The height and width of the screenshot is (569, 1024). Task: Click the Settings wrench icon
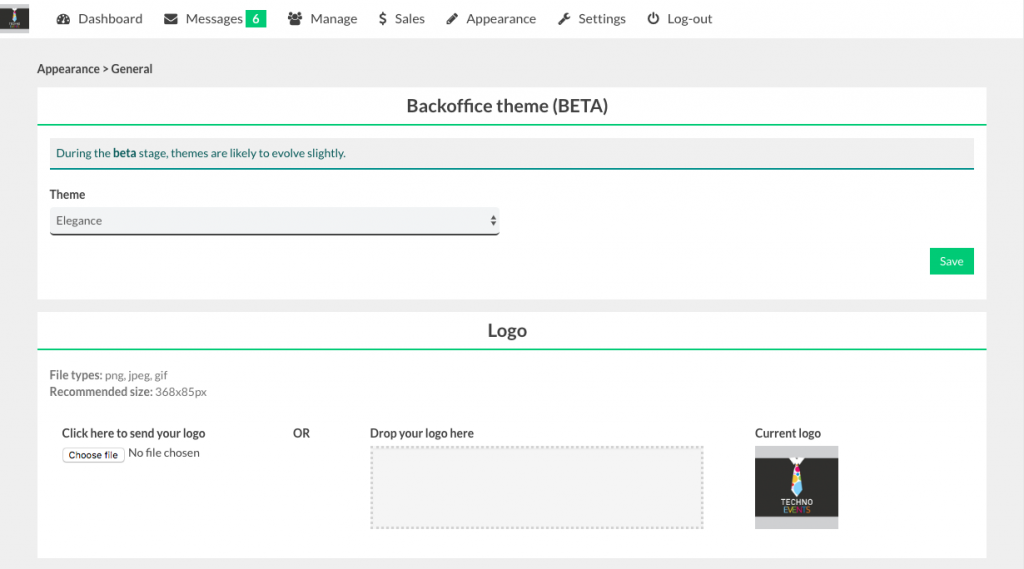click(x=564, y=19)
